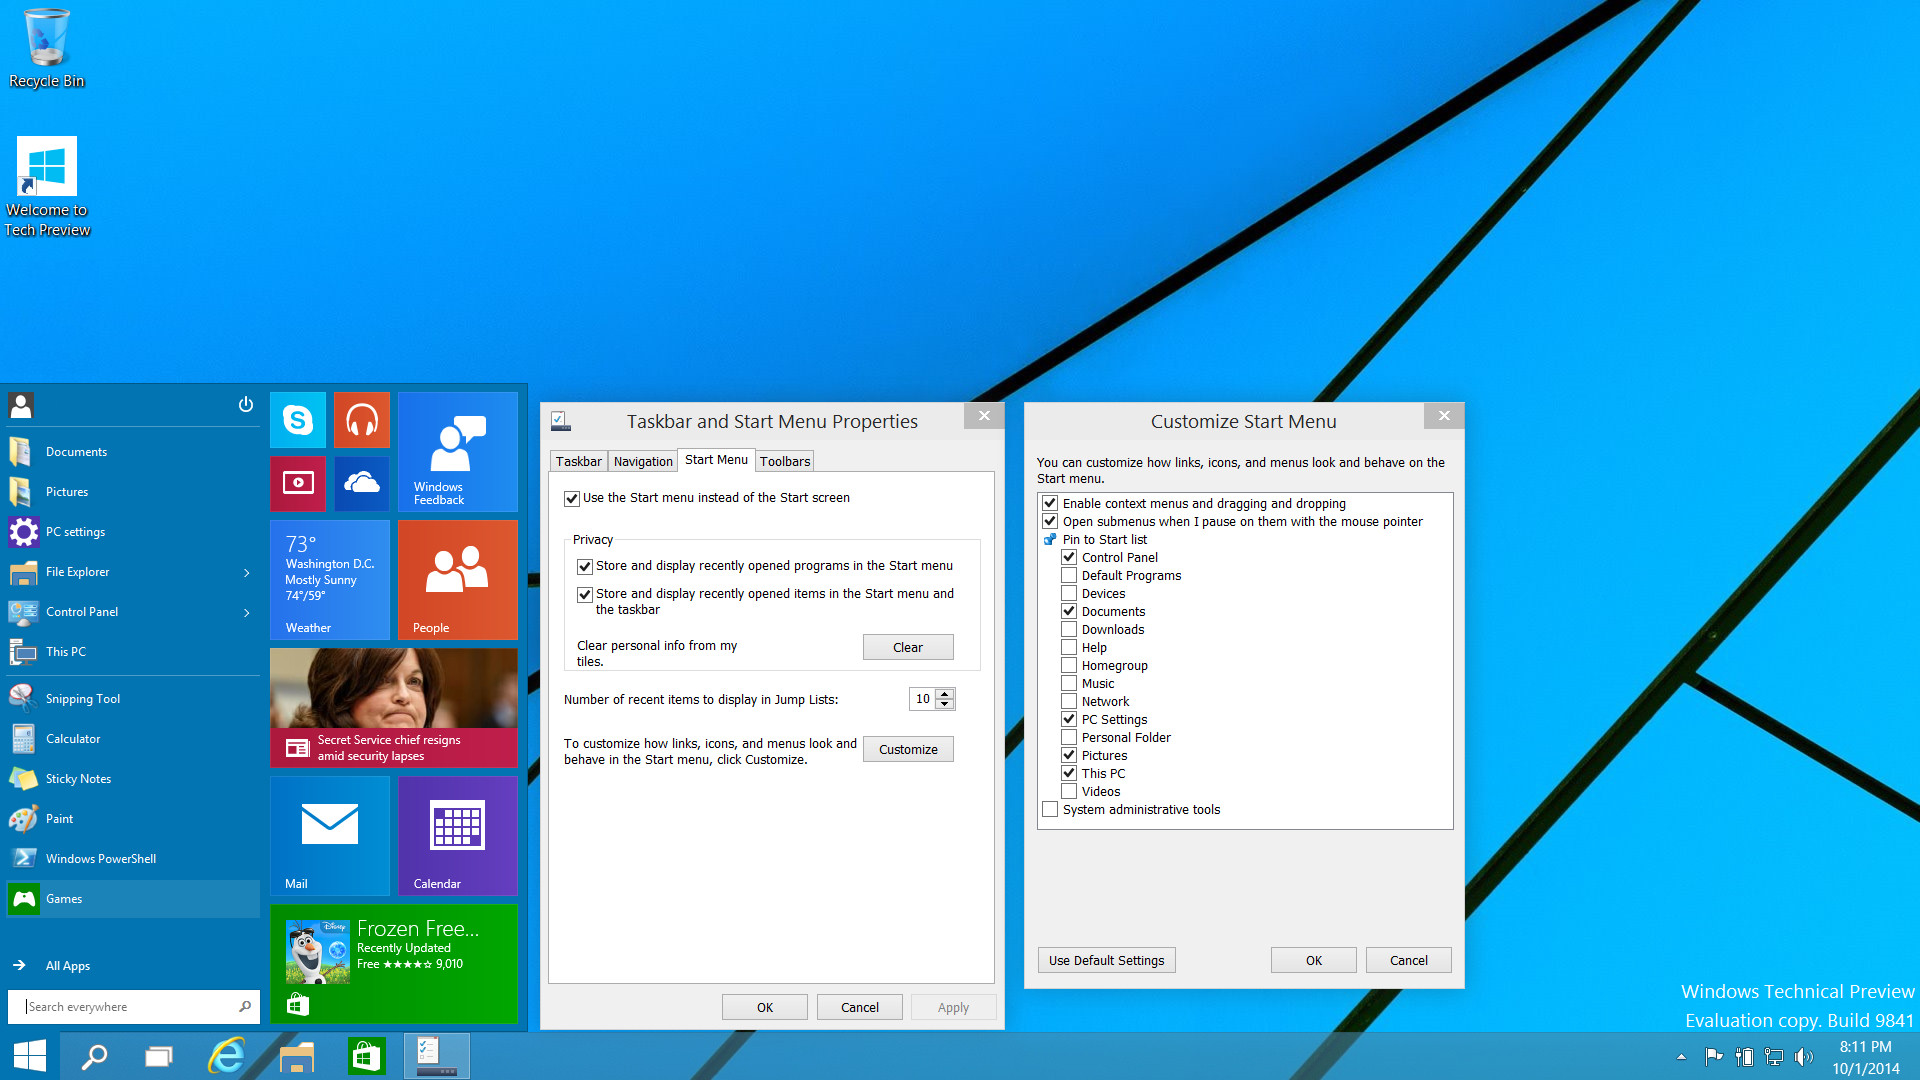The width and height of the screenshot is (1920, 1080).
Task: Click Use Default Settings button
Action: [1106, 961]
